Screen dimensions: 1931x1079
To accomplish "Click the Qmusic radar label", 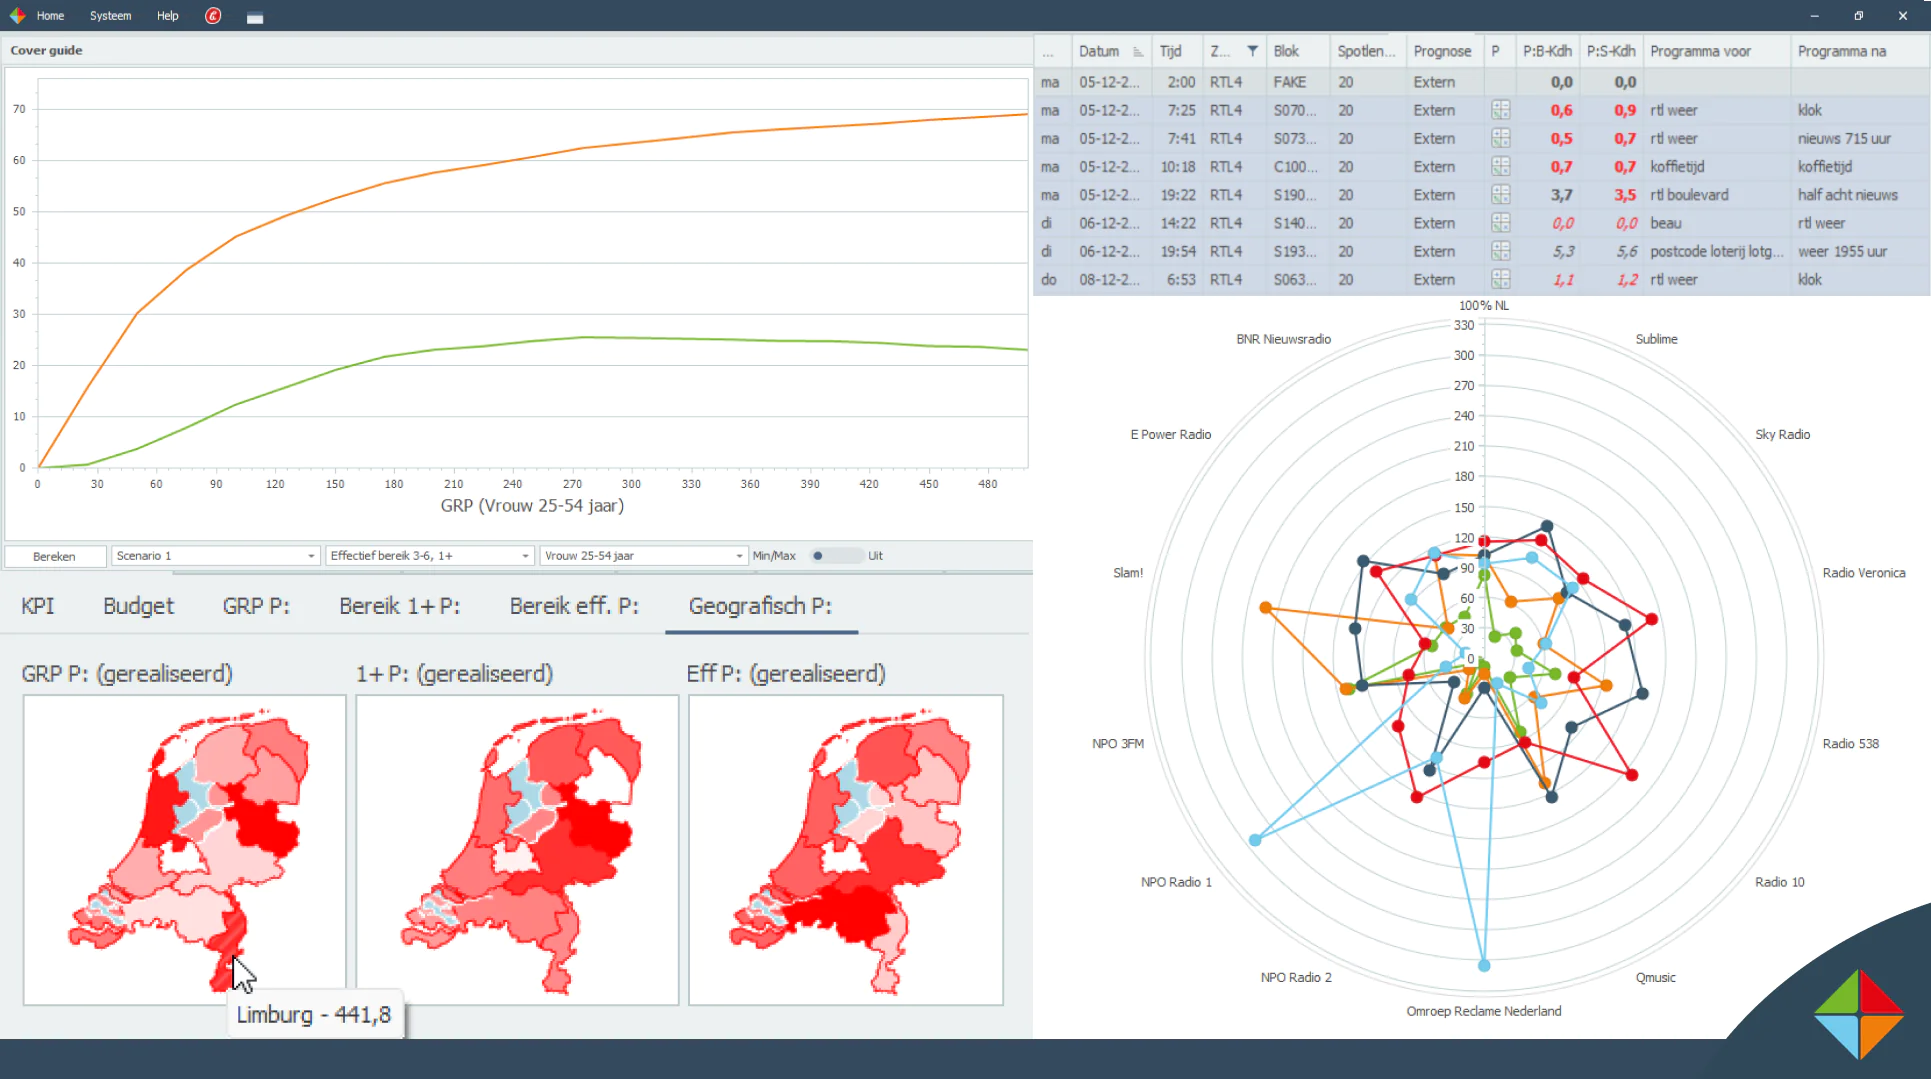I will click(1655, 977).
